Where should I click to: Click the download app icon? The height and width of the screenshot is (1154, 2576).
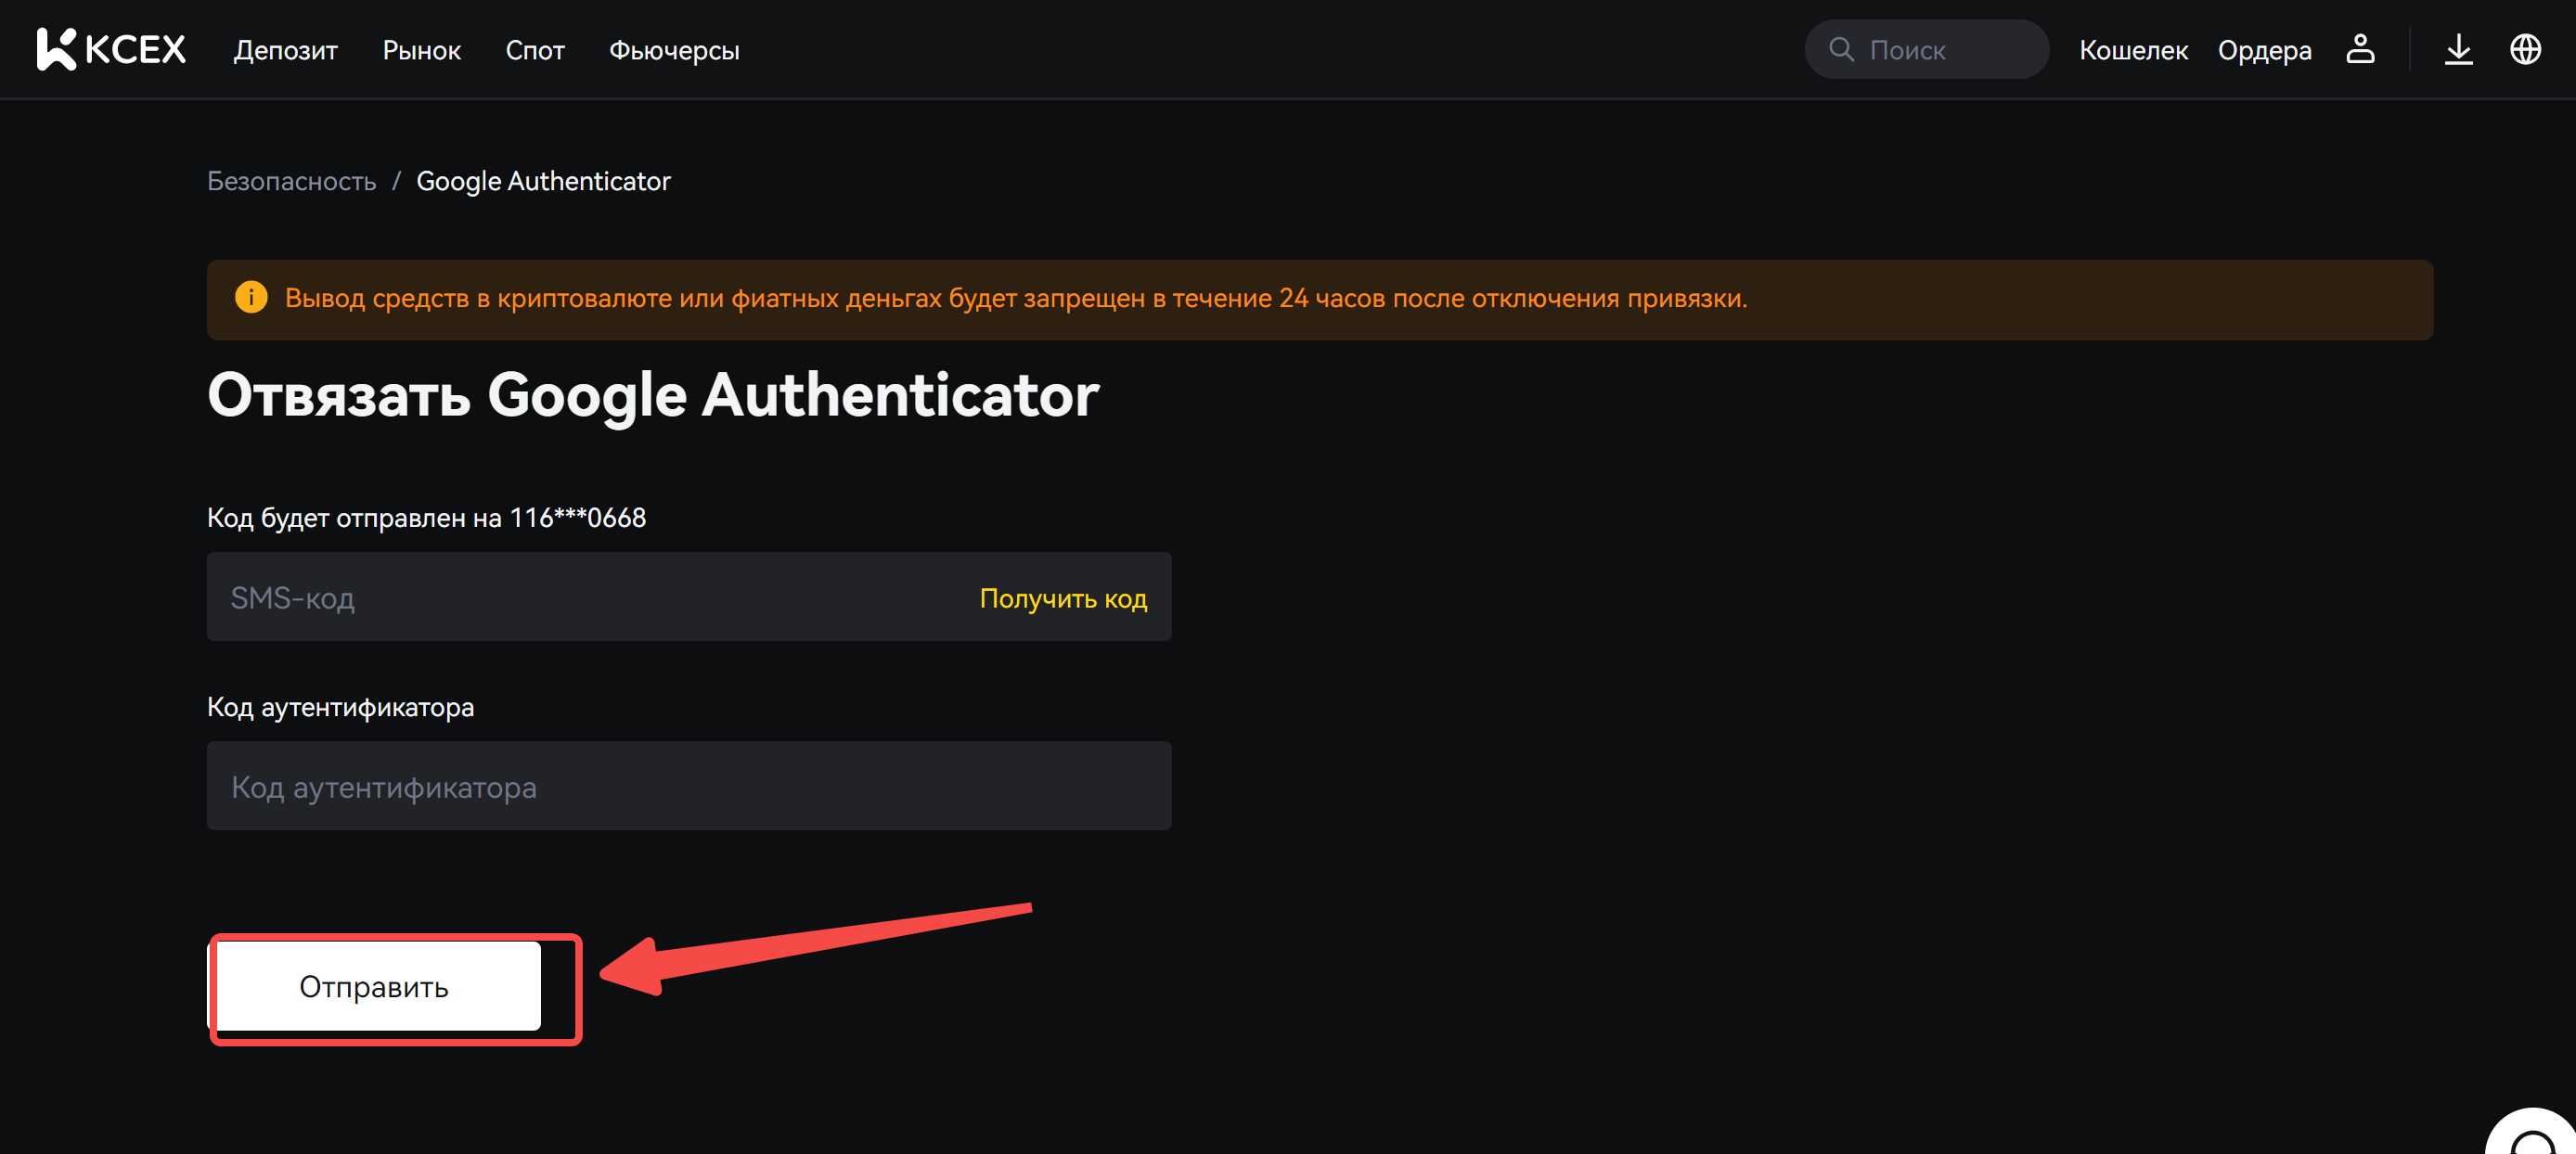pos(2458,49)
